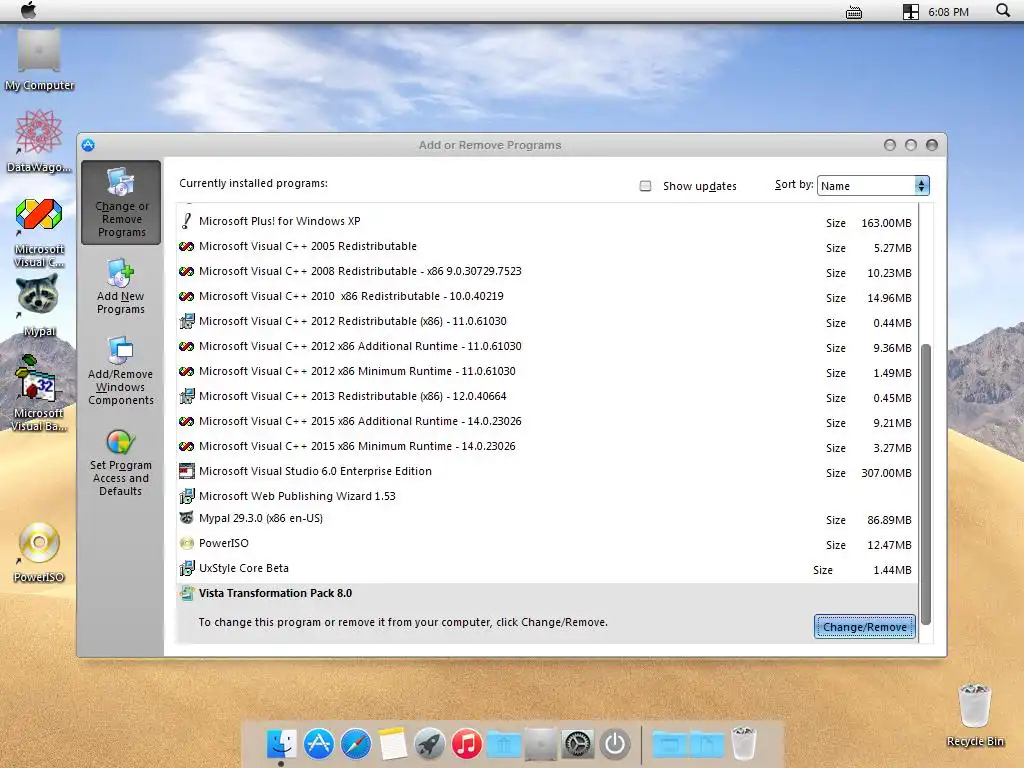
Task: Open the Music icon in the dock
Action: 467,743
